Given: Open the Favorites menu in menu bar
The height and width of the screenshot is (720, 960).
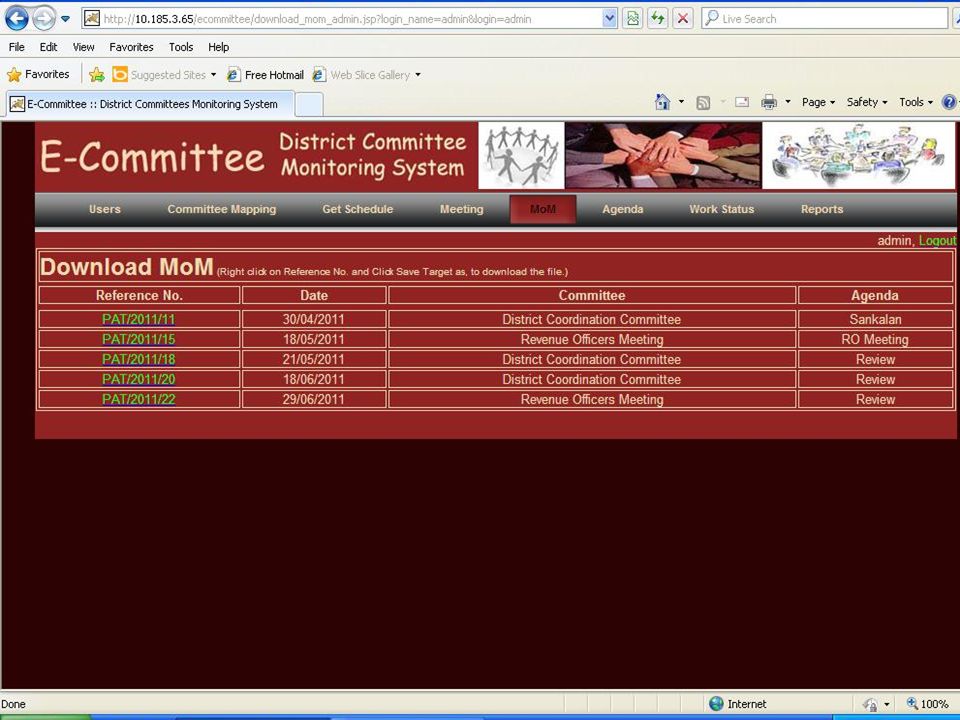Looking at the screenshot, I should coord(131,47).
